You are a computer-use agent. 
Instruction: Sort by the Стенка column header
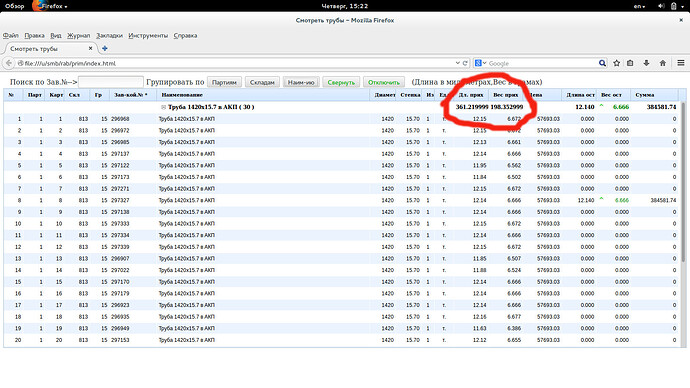pos(410,95)
